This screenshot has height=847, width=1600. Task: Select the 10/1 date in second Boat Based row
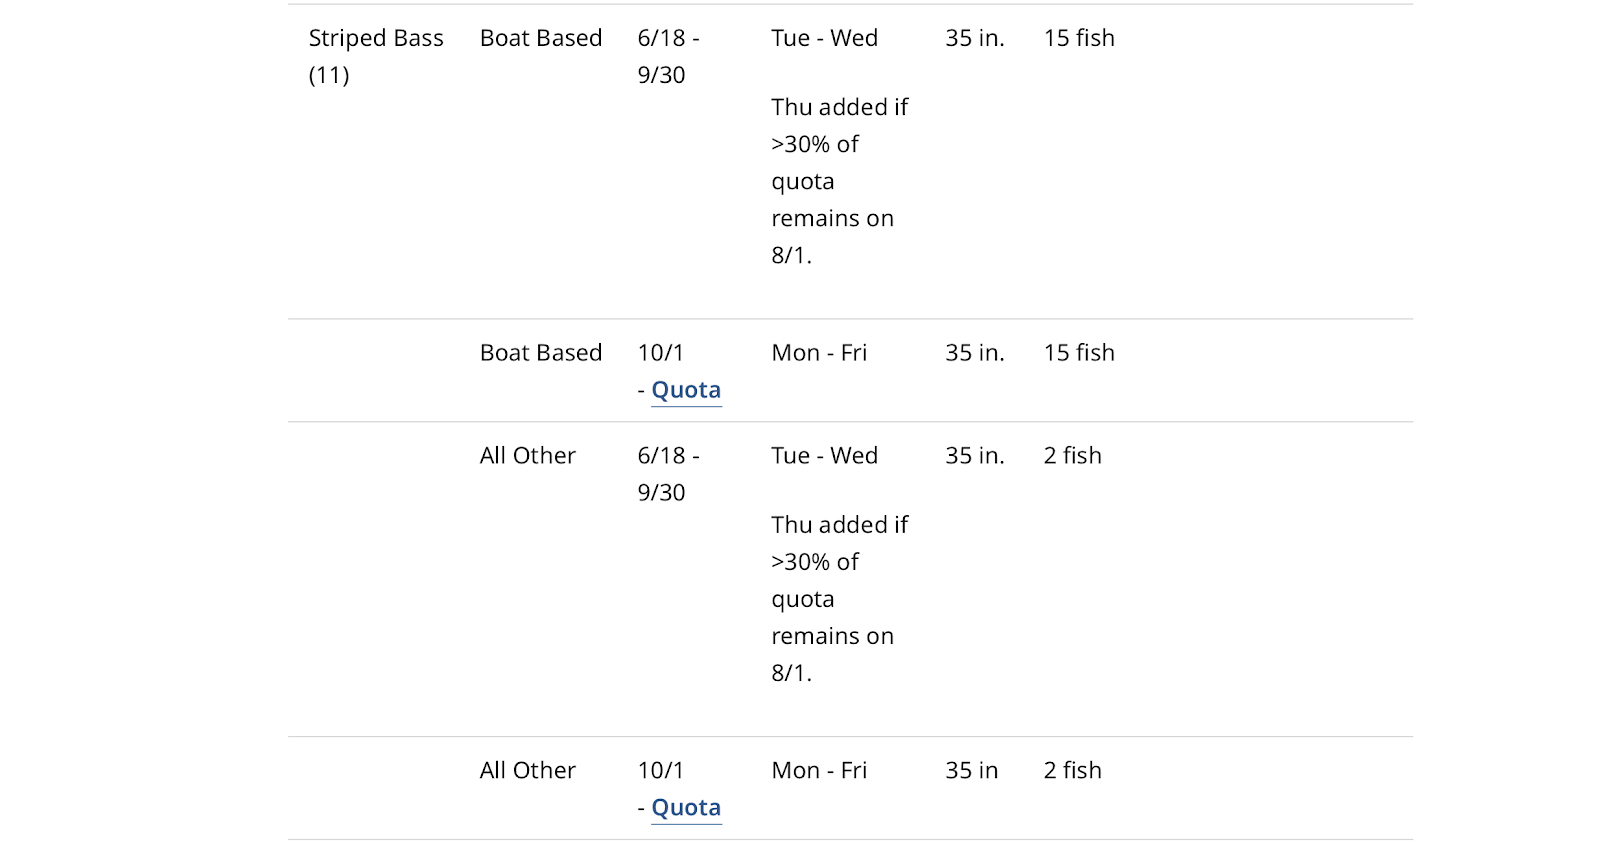click(x=661, y=353)
